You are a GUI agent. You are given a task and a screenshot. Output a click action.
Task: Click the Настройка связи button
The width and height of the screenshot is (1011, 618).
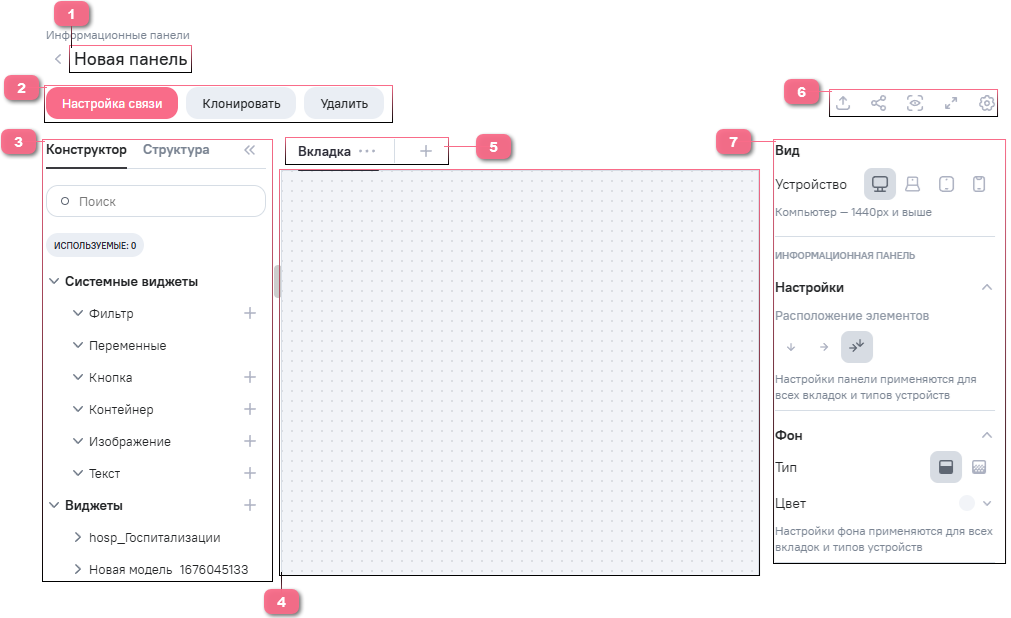(x=111, y=103)
